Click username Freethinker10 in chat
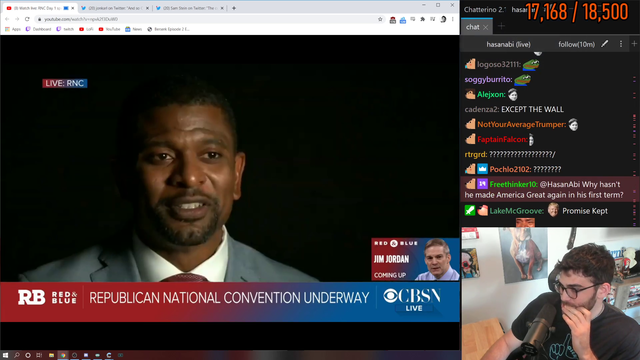This screenshot has height=360, width=640. point(513,184)
